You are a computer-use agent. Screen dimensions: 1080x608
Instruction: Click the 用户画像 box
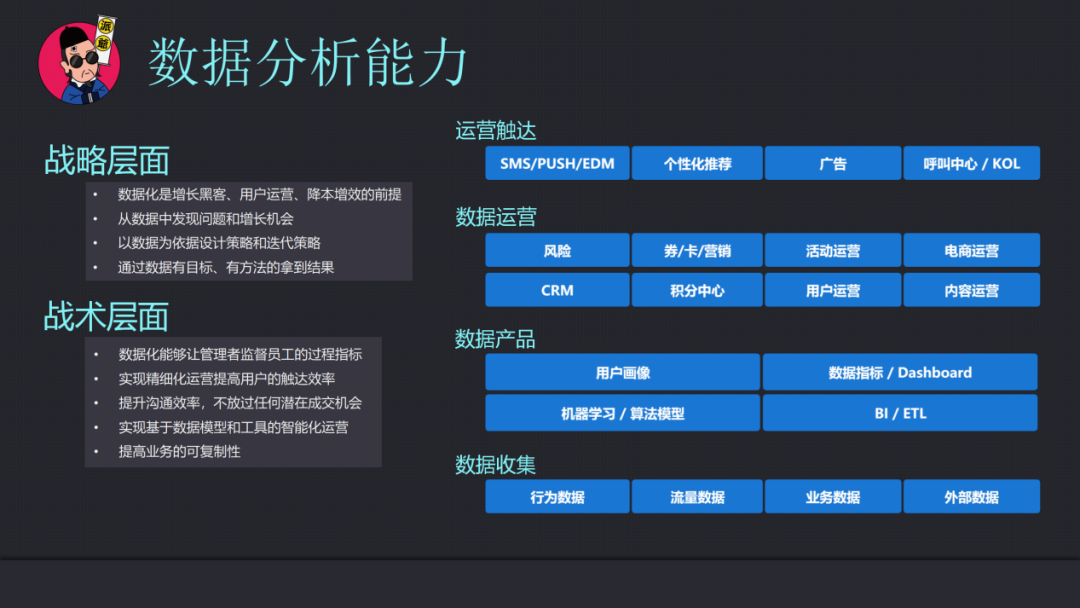click(623, 372)
